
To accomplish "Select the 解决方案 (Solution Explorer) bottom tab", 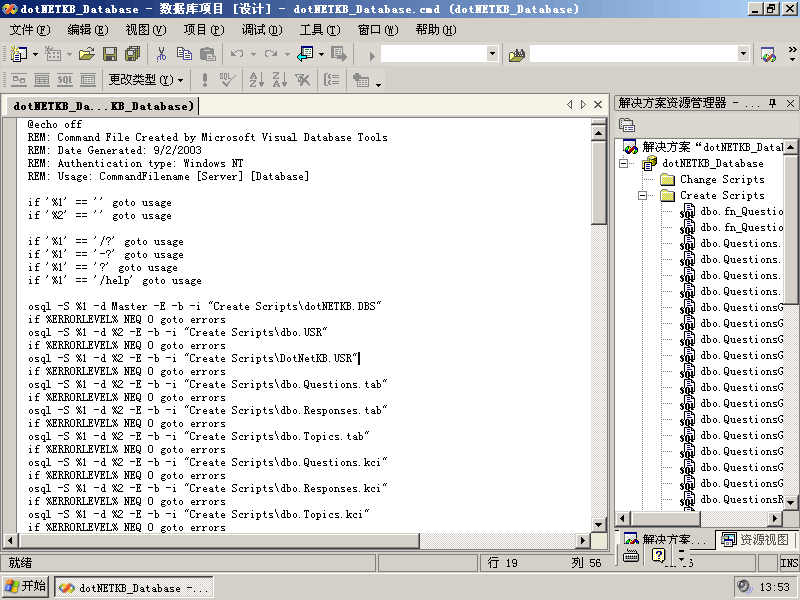I will [x=665, y=539].
